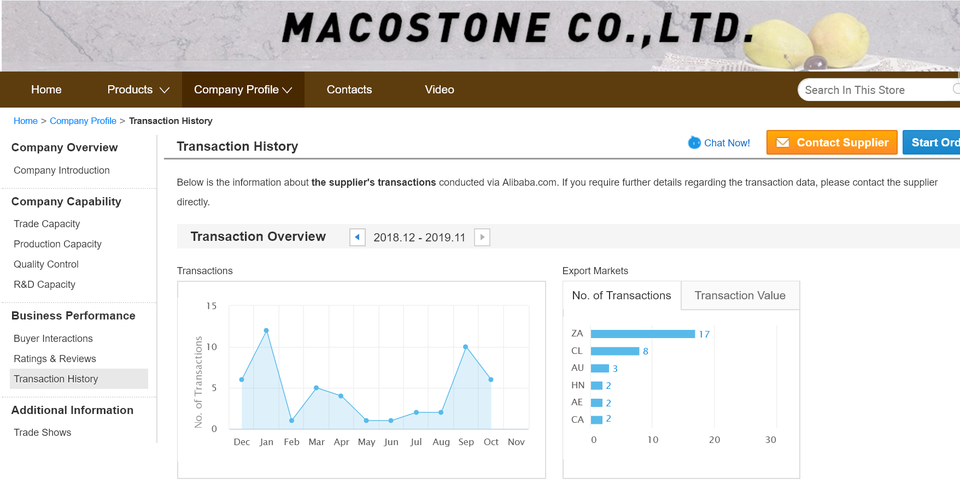
Task: Go to next transaction period arrow
Action: [x=482, y=237]
